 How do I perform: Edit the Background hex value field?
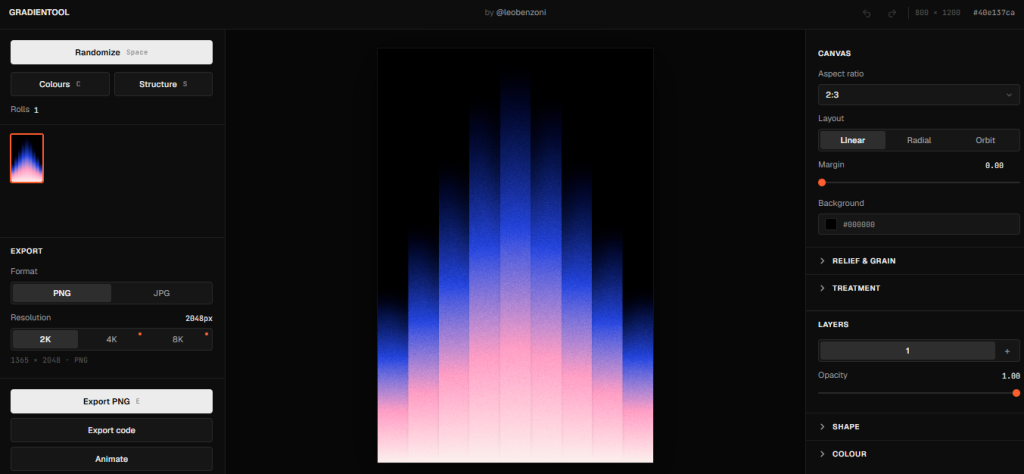(919, 225)
